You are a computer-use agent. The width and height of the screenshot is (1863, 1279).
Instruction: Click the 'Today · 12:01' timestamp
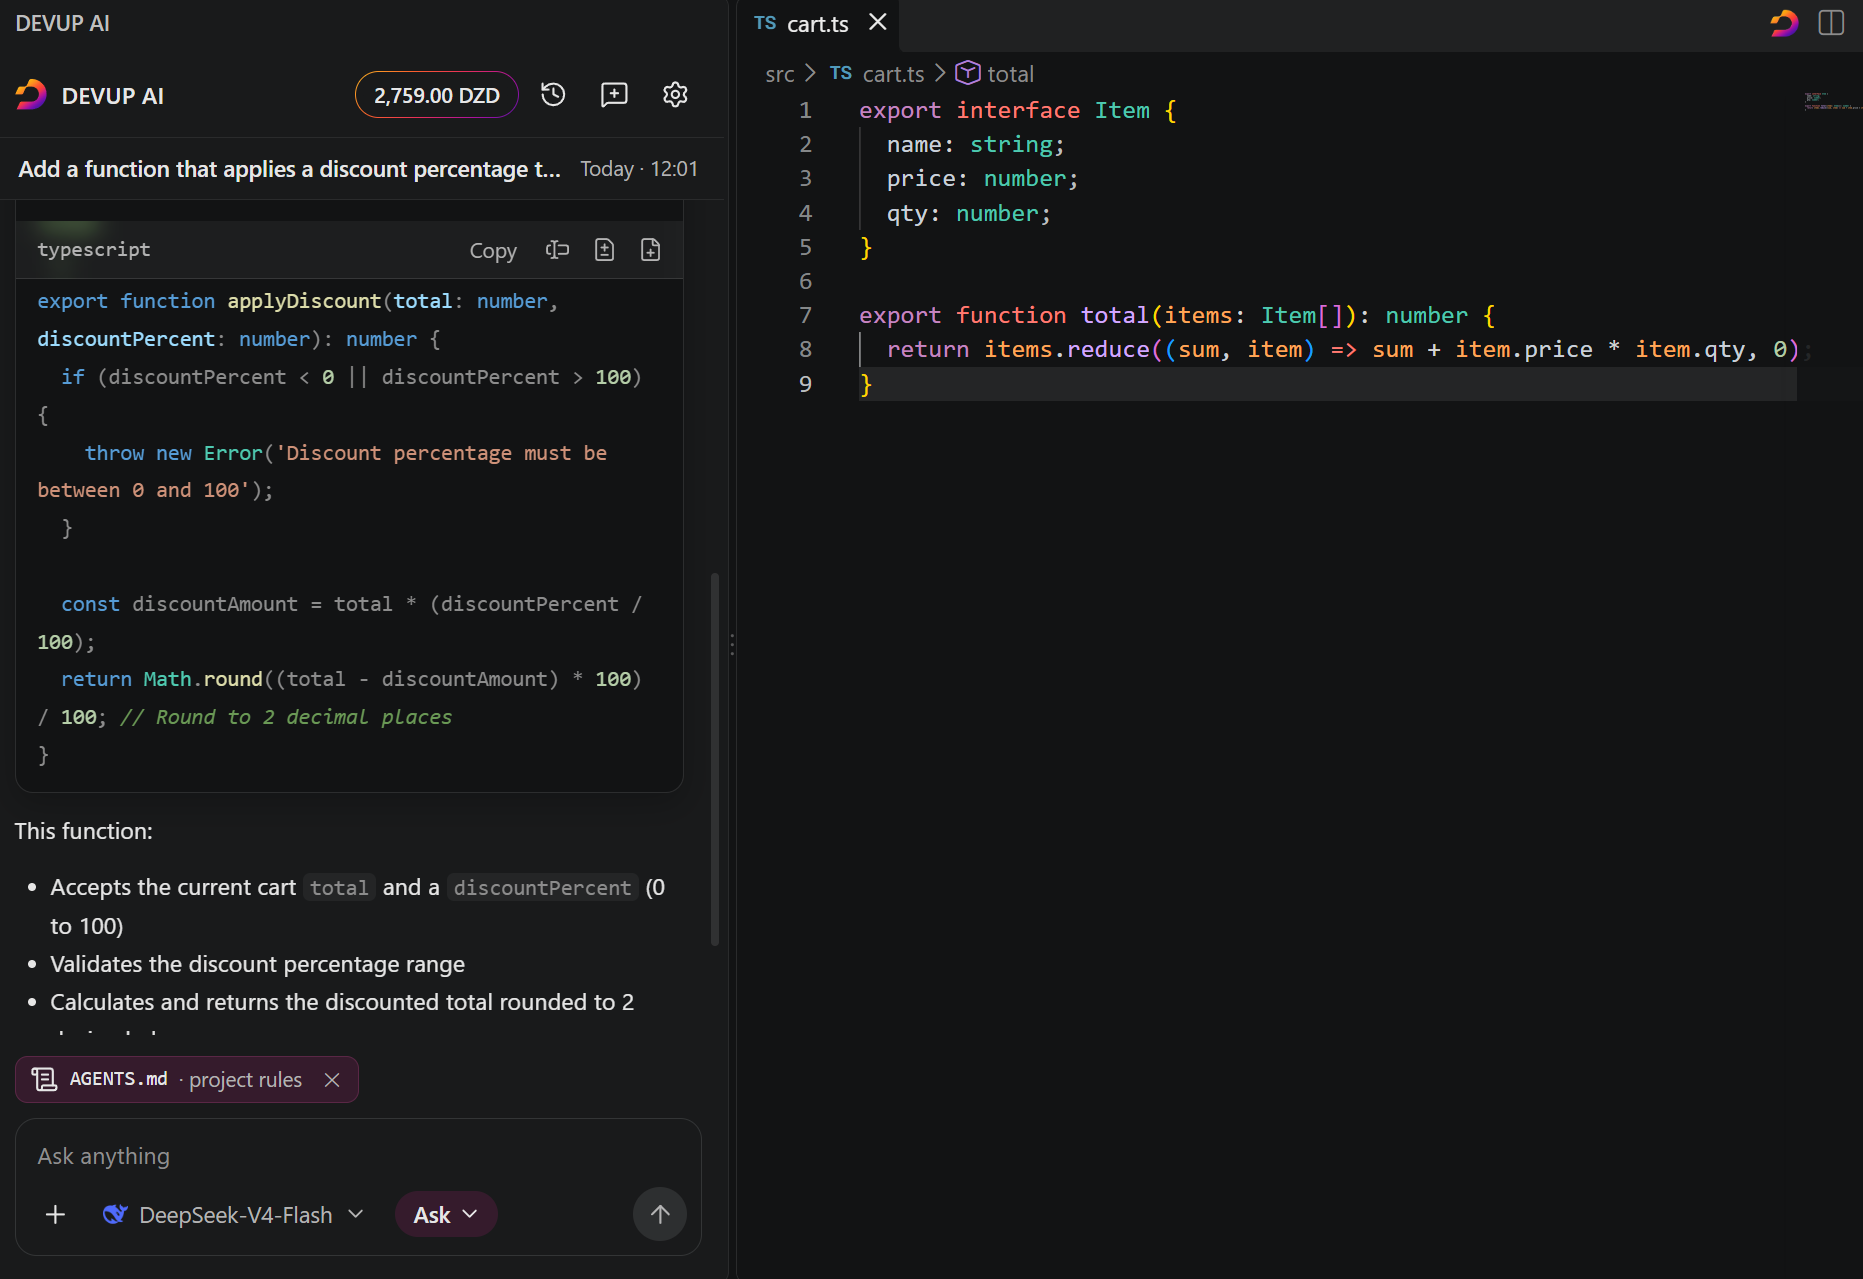pos(639,169)
